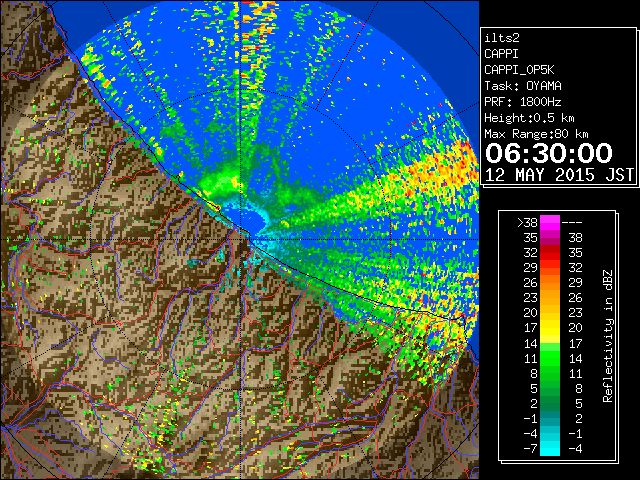640x480 pixels.
Task: Click the 12 MAY 2015 JST date
Action: pos(559,175)
